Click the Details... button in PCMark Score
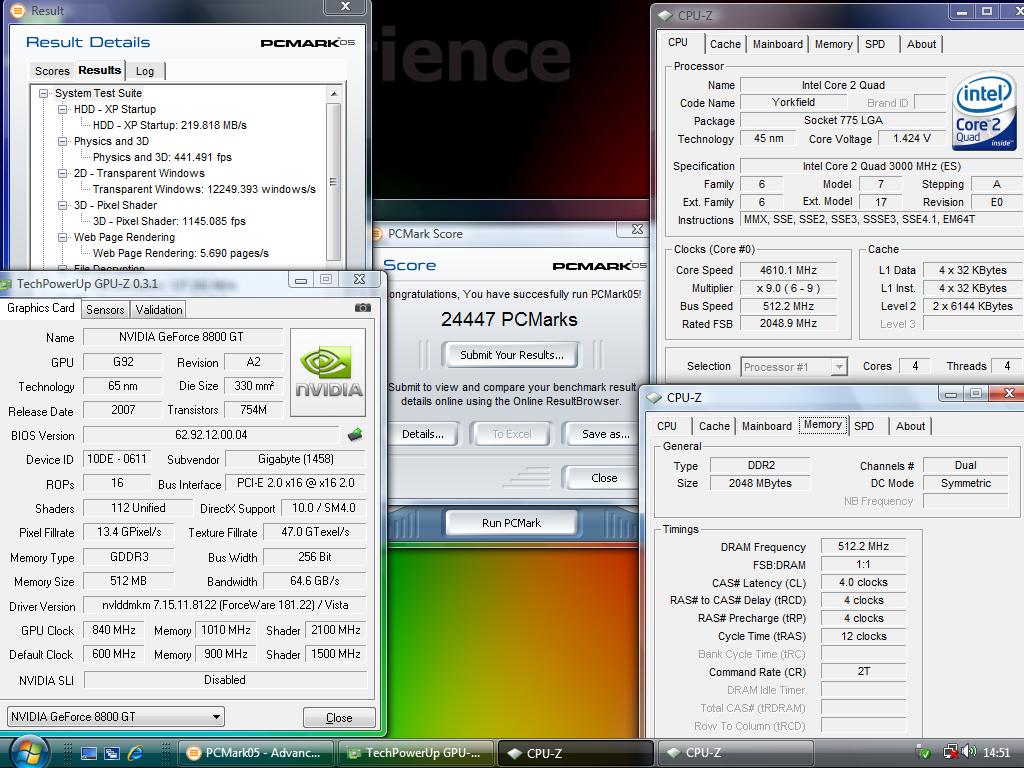This screenshot has width=1024, height=768. 423,434
